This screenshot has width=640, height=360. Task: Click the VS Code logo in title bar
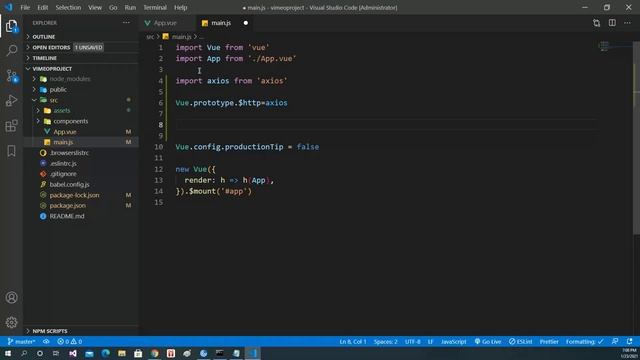(9, 7)
